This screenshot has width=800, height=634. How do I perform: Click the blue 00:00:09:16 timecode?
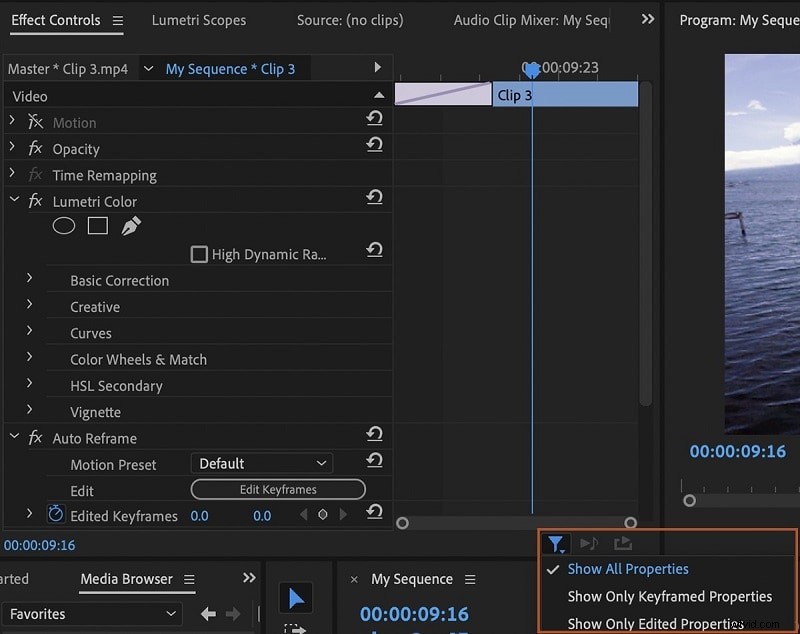(x=738, y=451)
